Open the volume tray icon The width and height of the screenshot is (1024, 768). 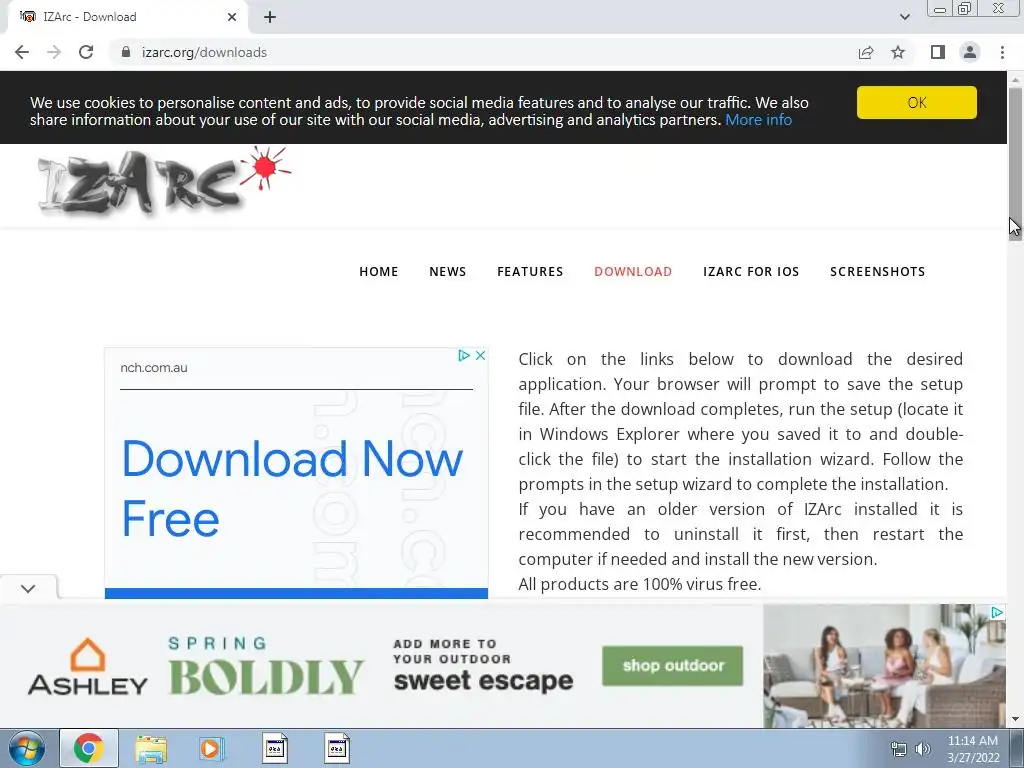pyautogui.click(x=923, y=749)
